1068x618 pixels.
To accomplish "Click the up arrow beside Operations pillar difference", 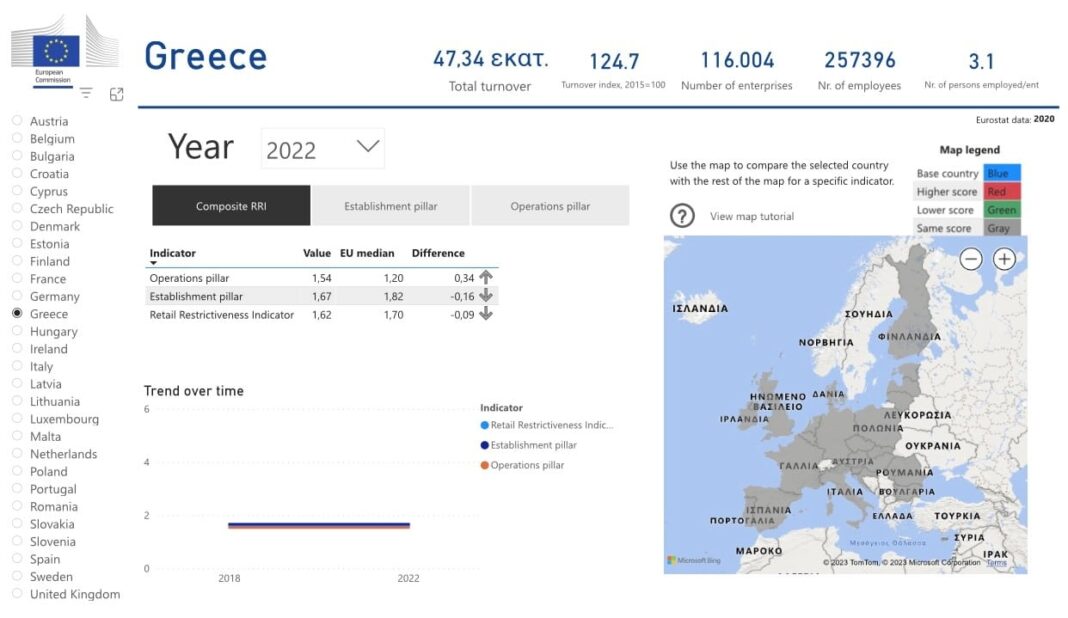I will point(486,277).
